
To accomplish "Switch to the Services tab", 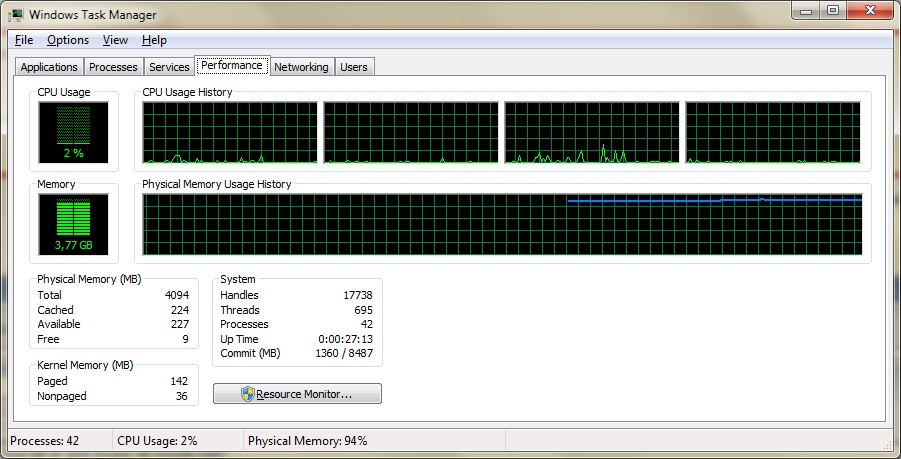I will [x=169, y=67].
